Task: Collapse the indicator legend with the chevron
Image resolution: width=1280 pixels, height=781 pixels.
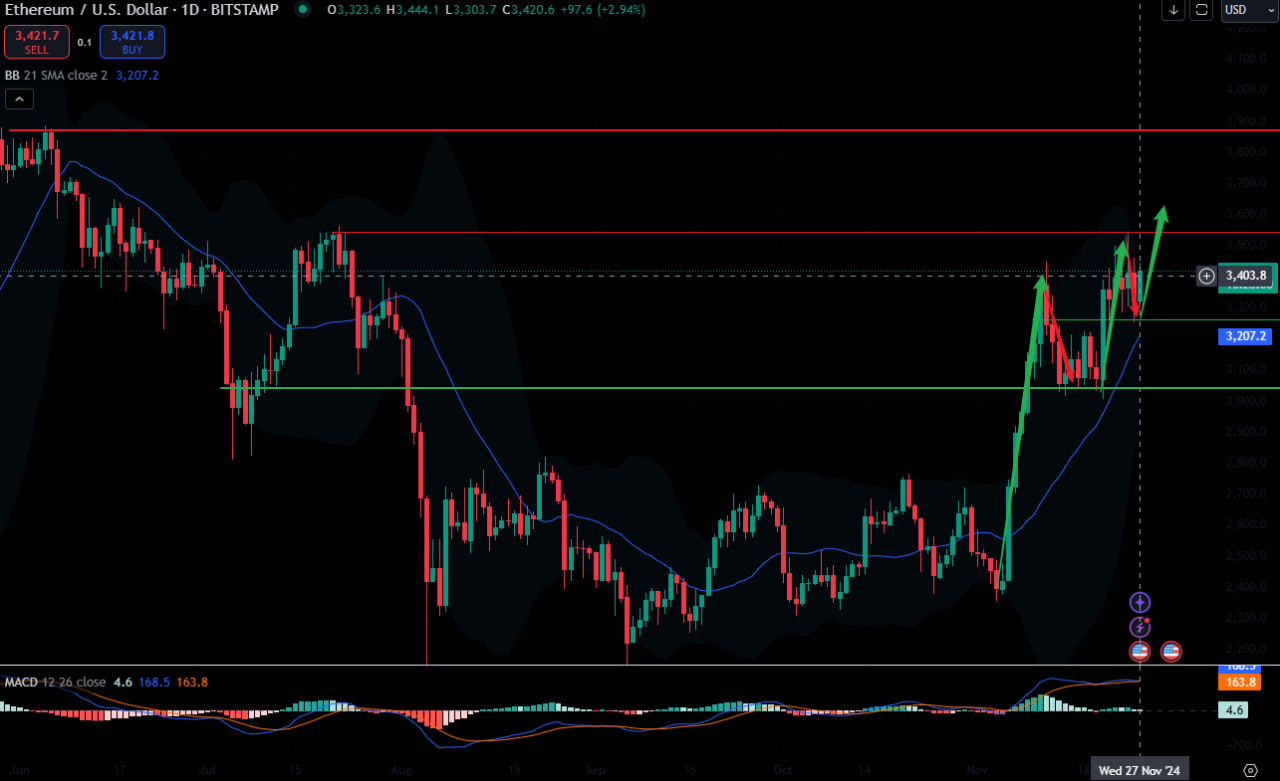Action: click(19, 99)
